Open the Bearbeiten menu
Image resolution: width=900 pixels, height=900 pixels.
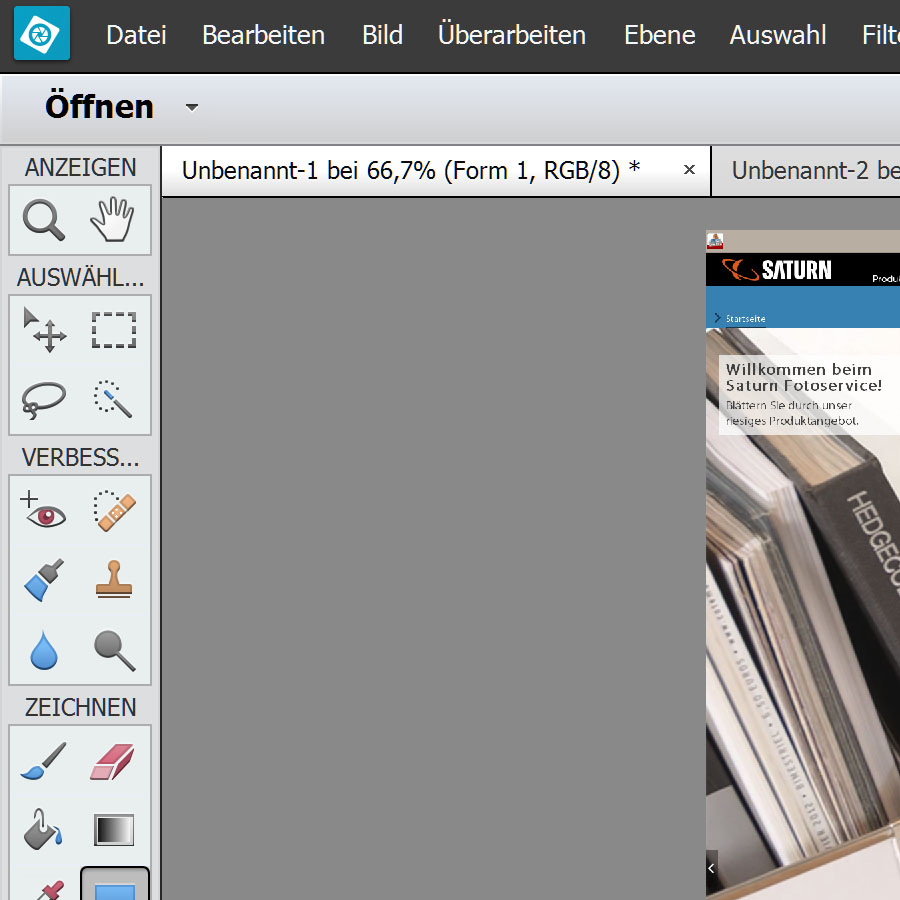click(263, 35)
